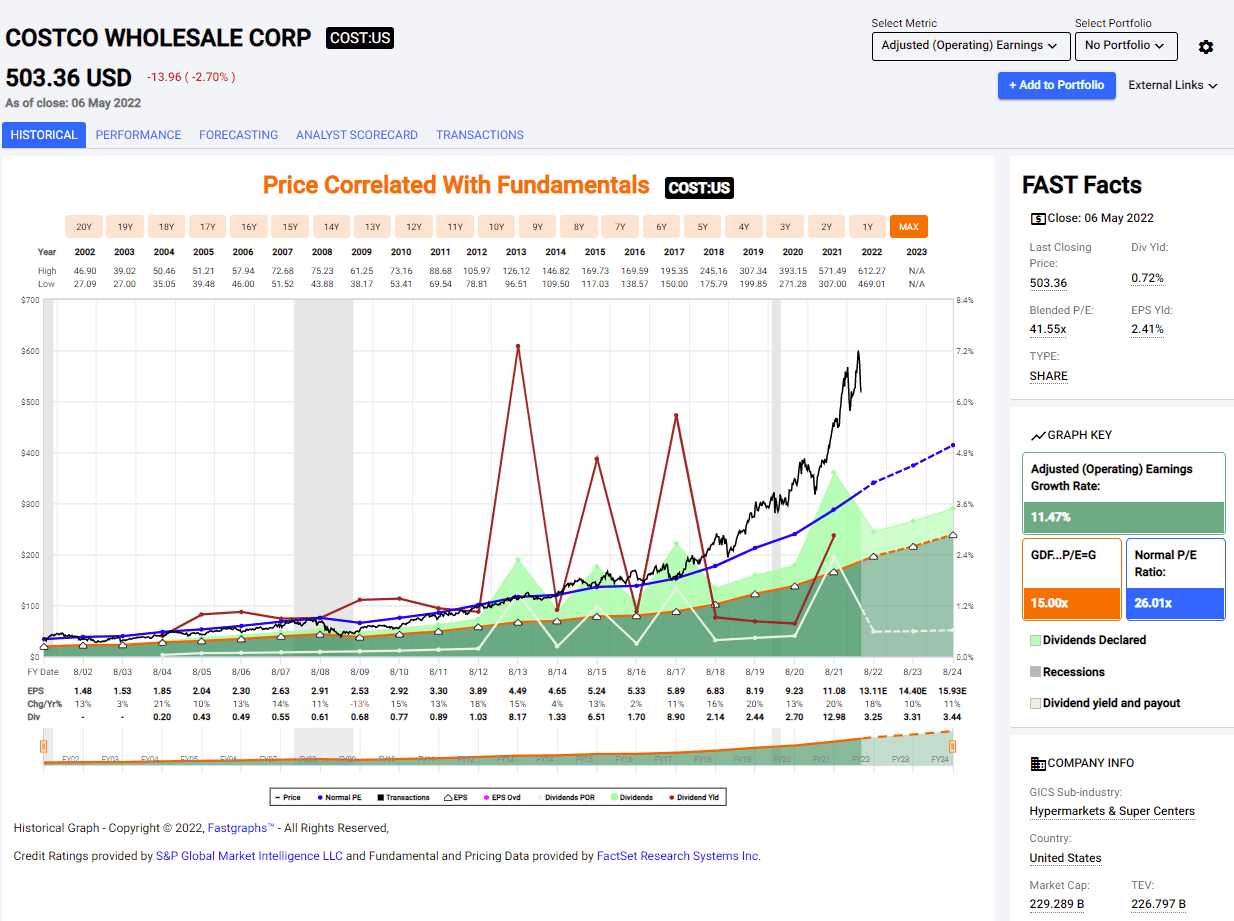Image resolution: width=1234 pixels, height=921 pixels.
Task: Click the EPS Ovd magenta dot legend icon
Action: click(487, 797)
